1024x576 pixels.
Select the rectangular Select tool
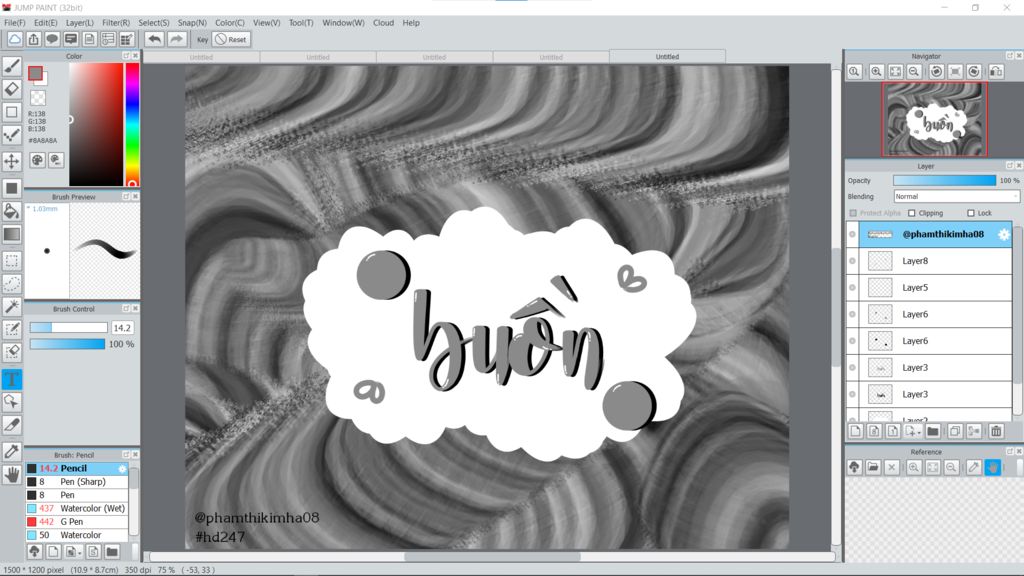[x=12, y=261]
